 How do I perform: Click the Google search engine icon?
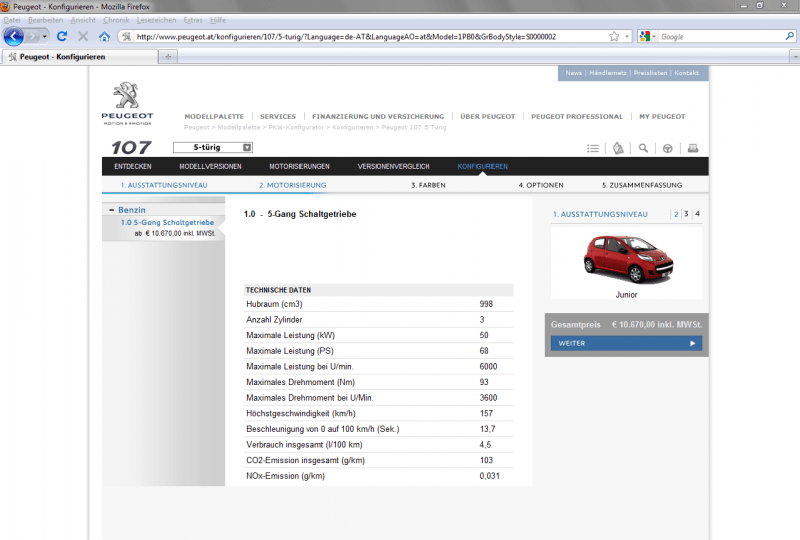point(645,36)
